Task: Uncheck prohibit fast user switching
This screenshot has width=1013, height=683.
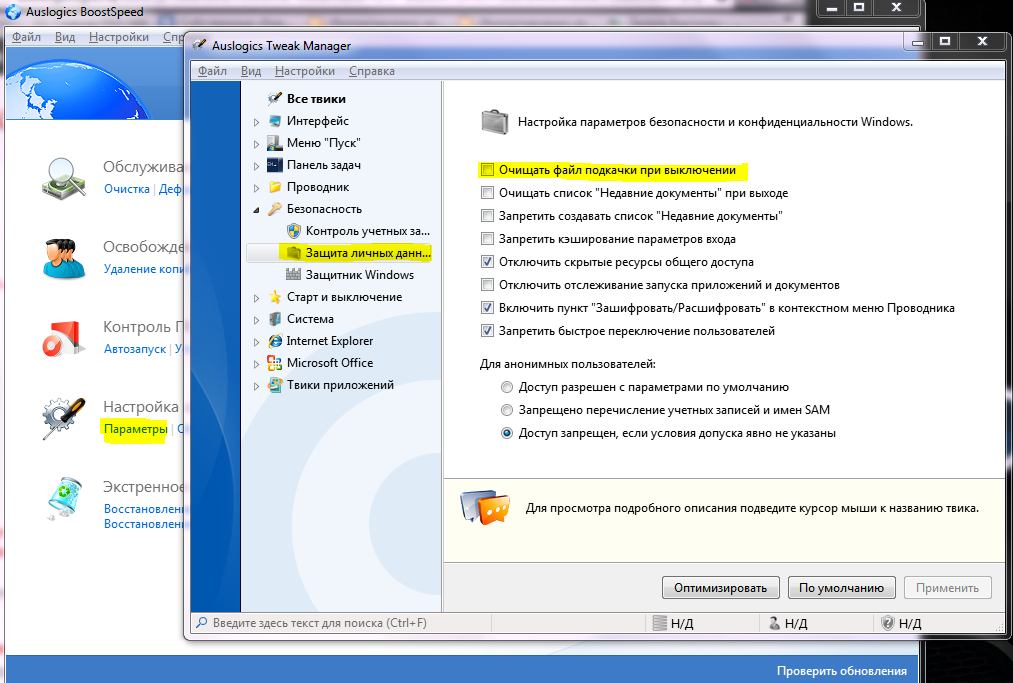Action: [487, 331]
